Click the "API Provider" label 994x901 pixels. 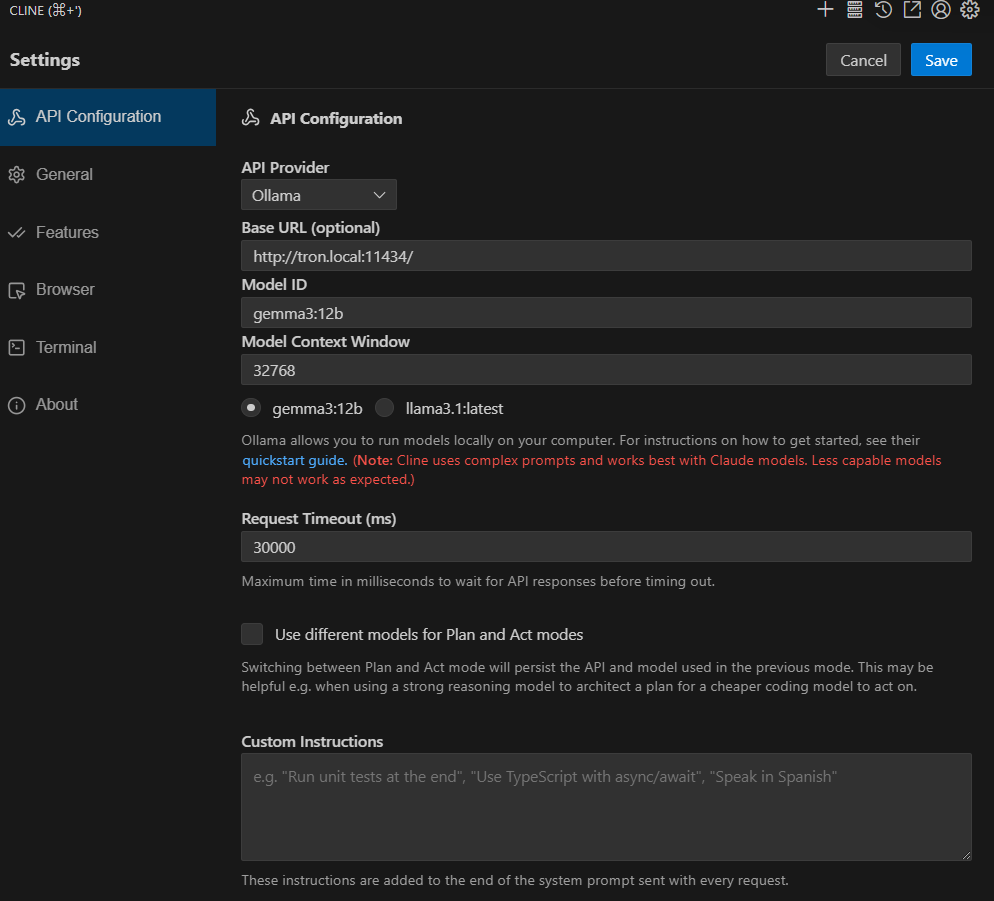point(285,167)
